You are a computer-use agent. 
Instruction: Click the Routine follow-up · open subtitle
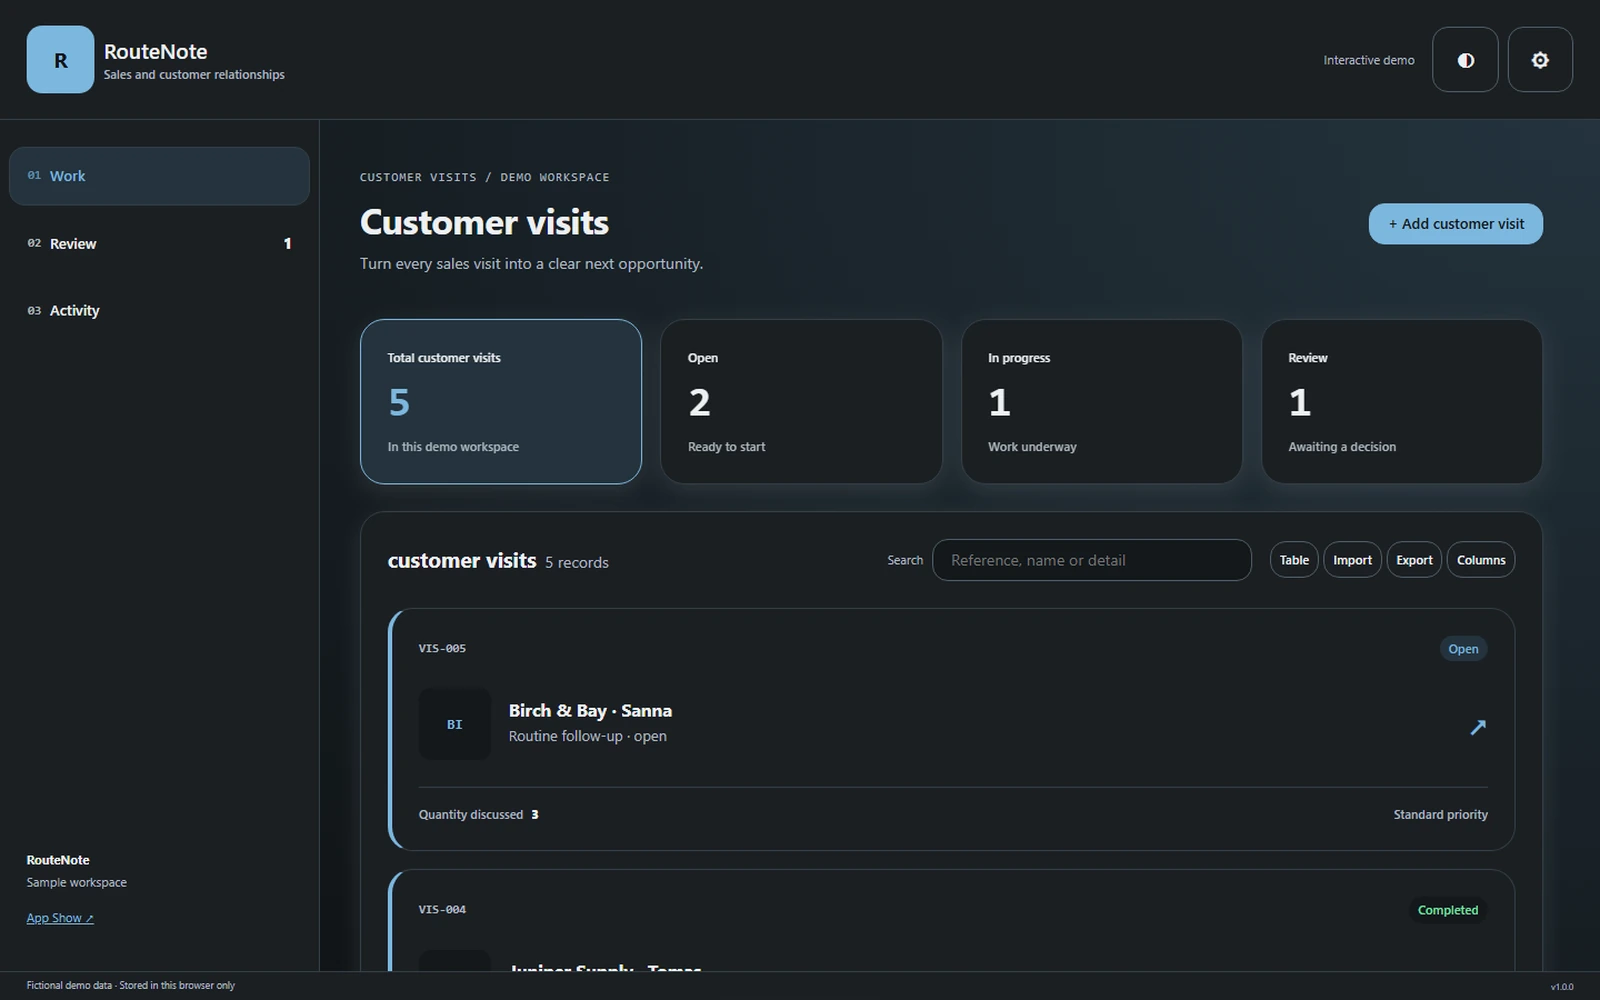pyautogui.click(x=587, y=736)
